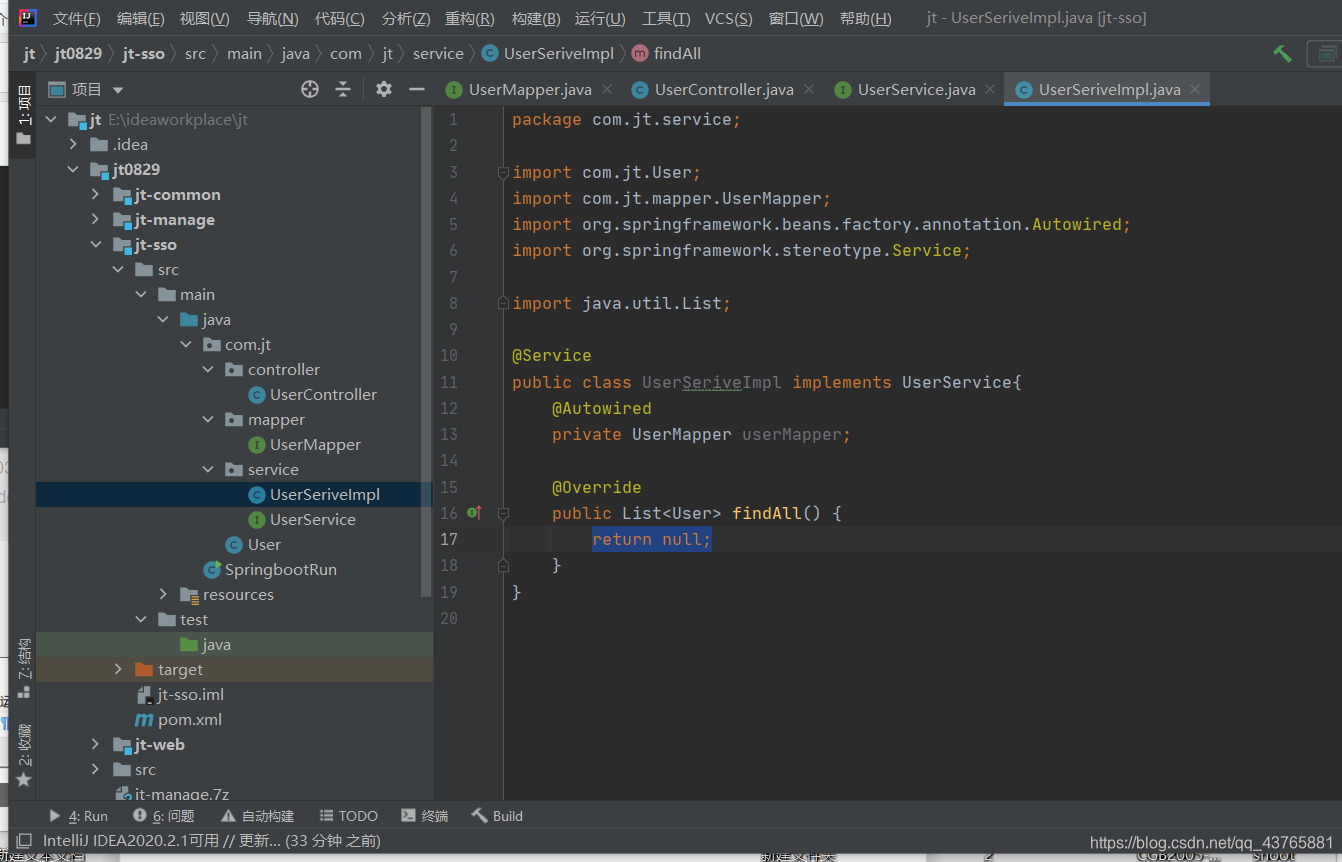Hide the project panel with minus icon
The height and width of the screenshot is (862, 1342).
(x=417, y=89)
